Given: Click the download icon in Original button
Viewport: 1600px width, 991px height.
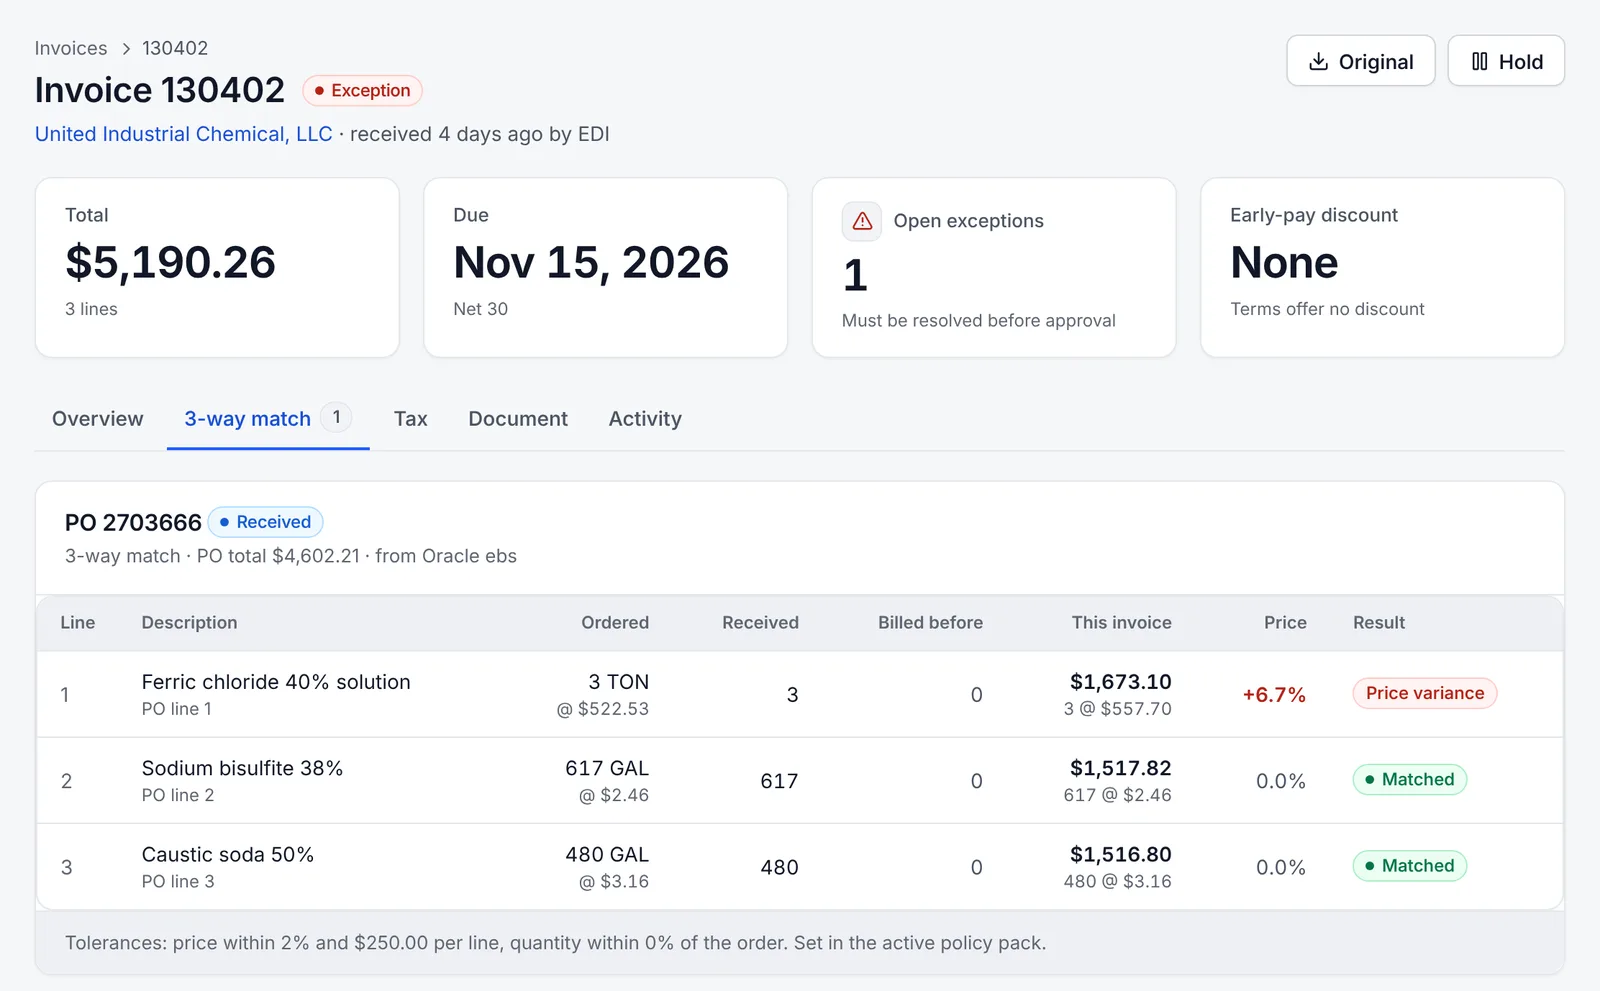Looking at the screenshot, I should [x=1319, y=62].
